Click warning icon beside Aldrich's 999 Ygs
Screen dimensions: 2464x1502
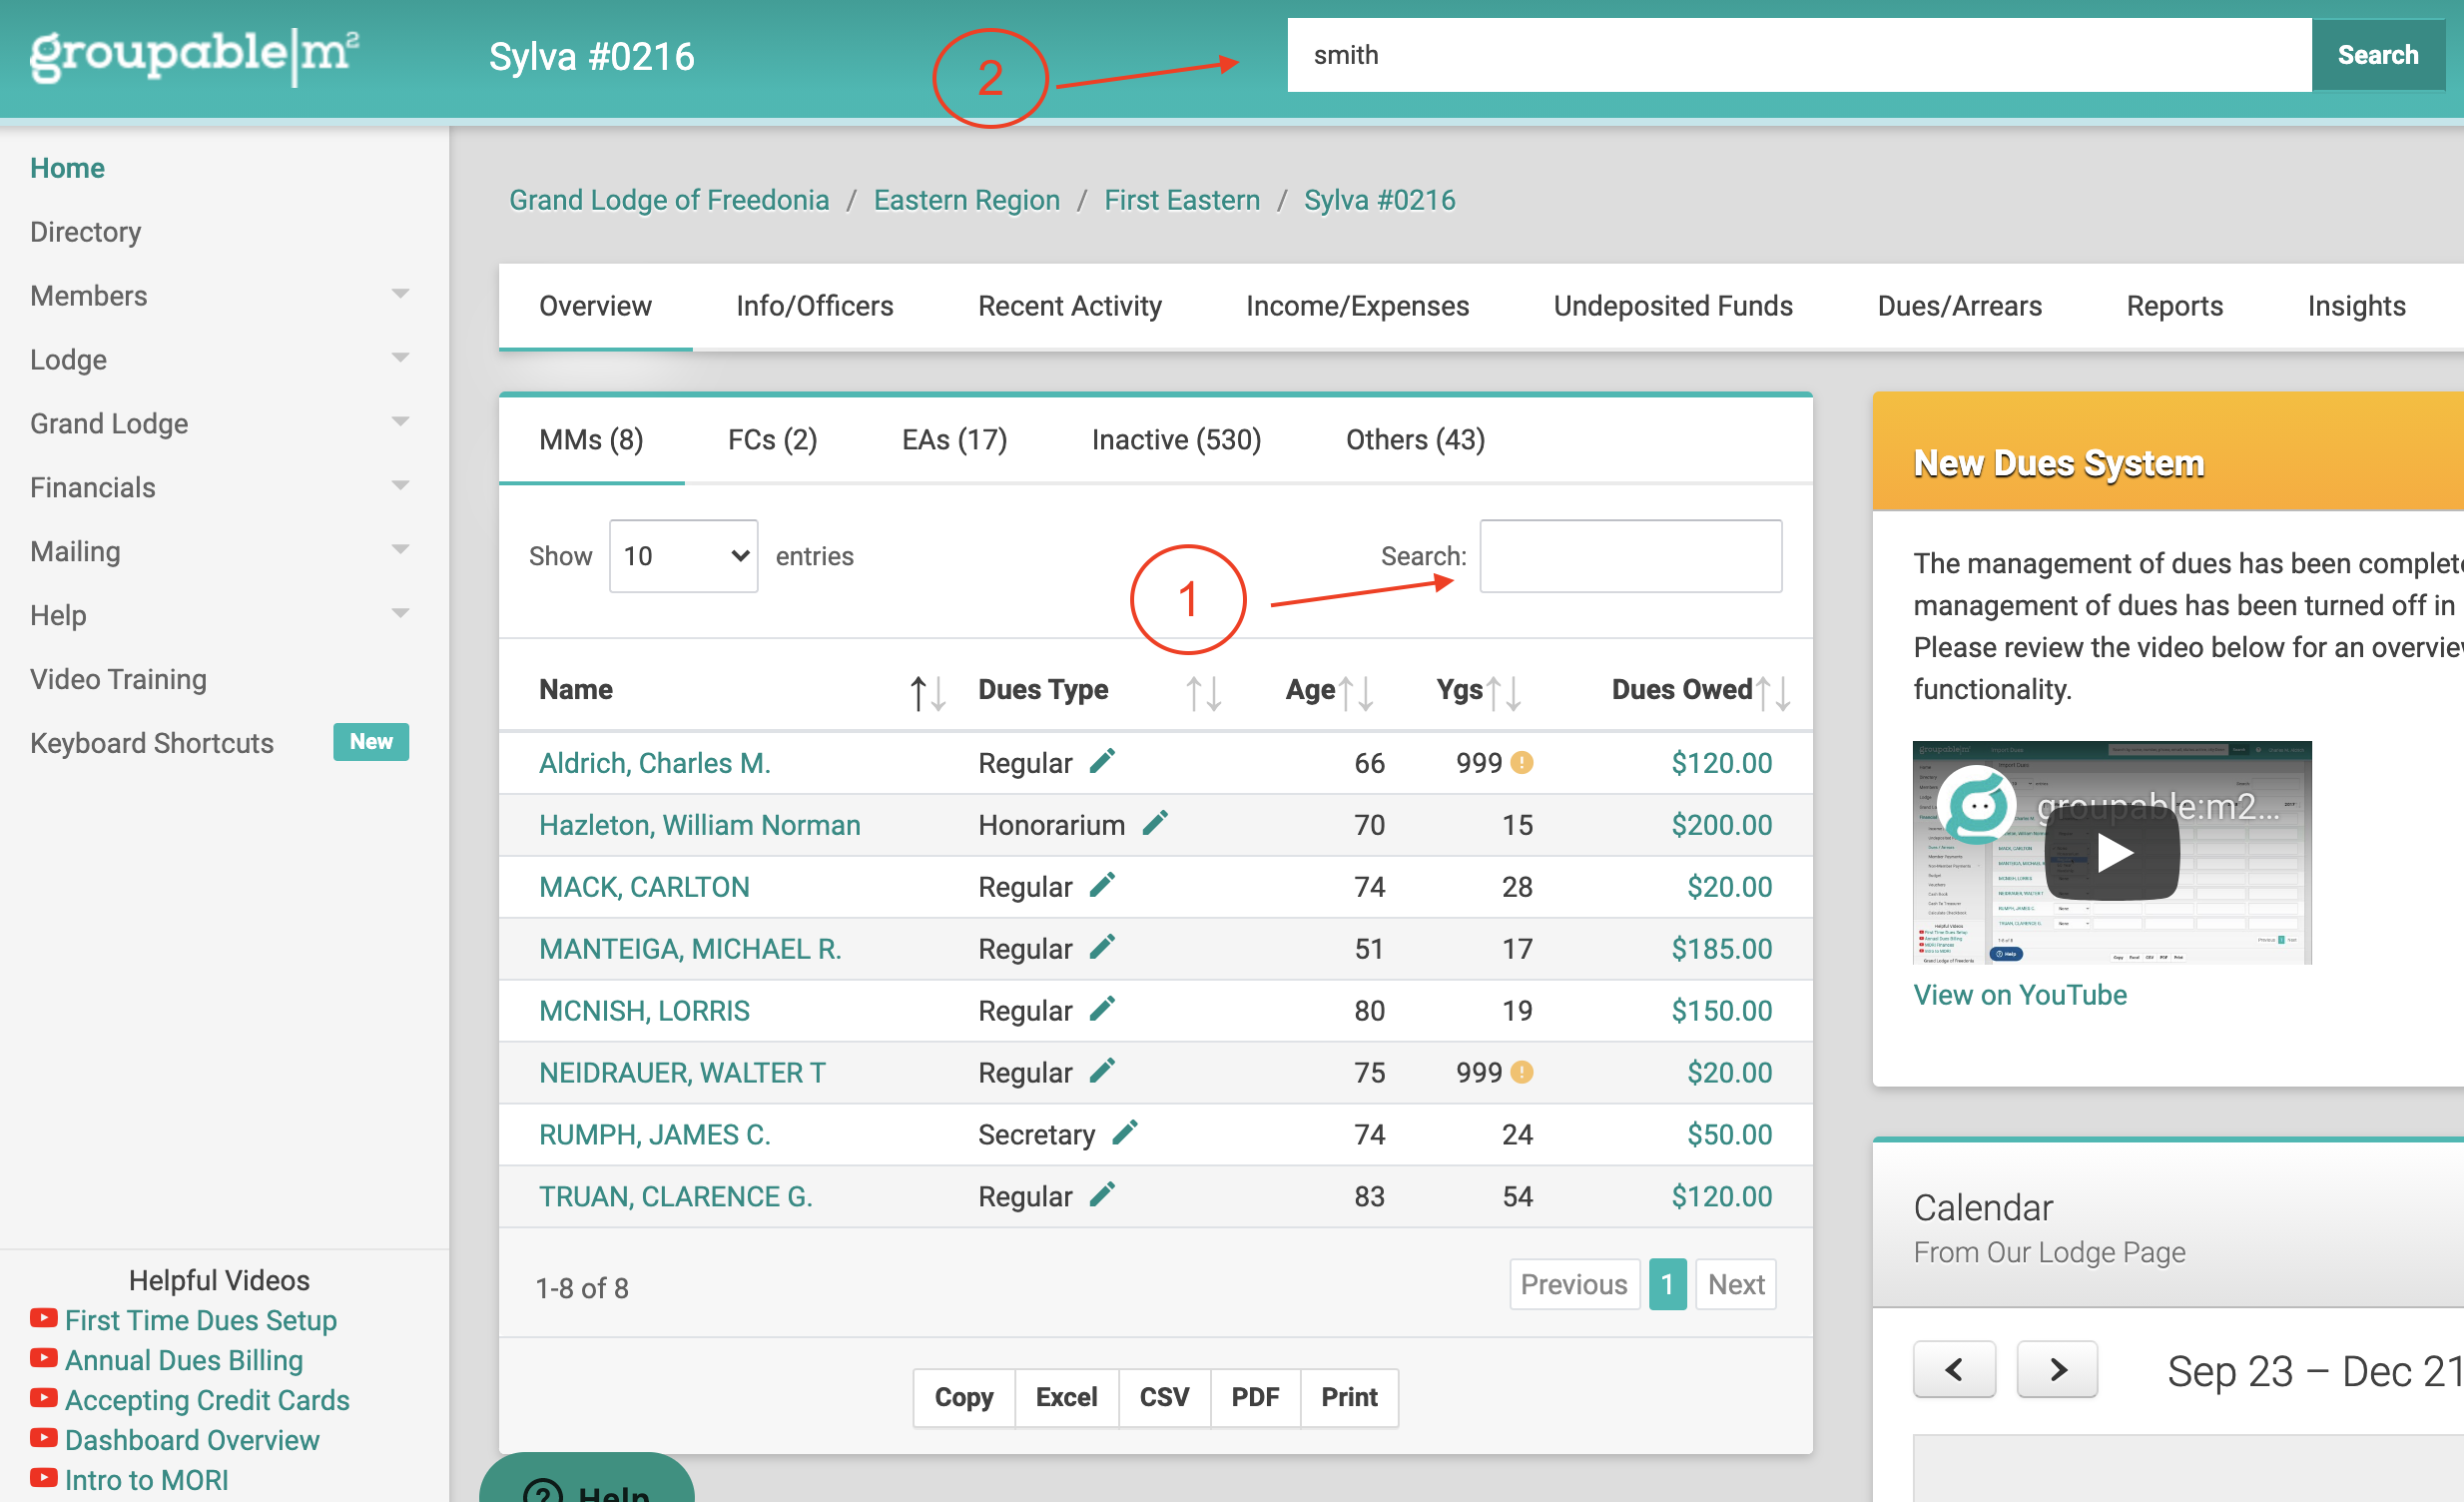pyautogui.click(x=1521, y=763)
